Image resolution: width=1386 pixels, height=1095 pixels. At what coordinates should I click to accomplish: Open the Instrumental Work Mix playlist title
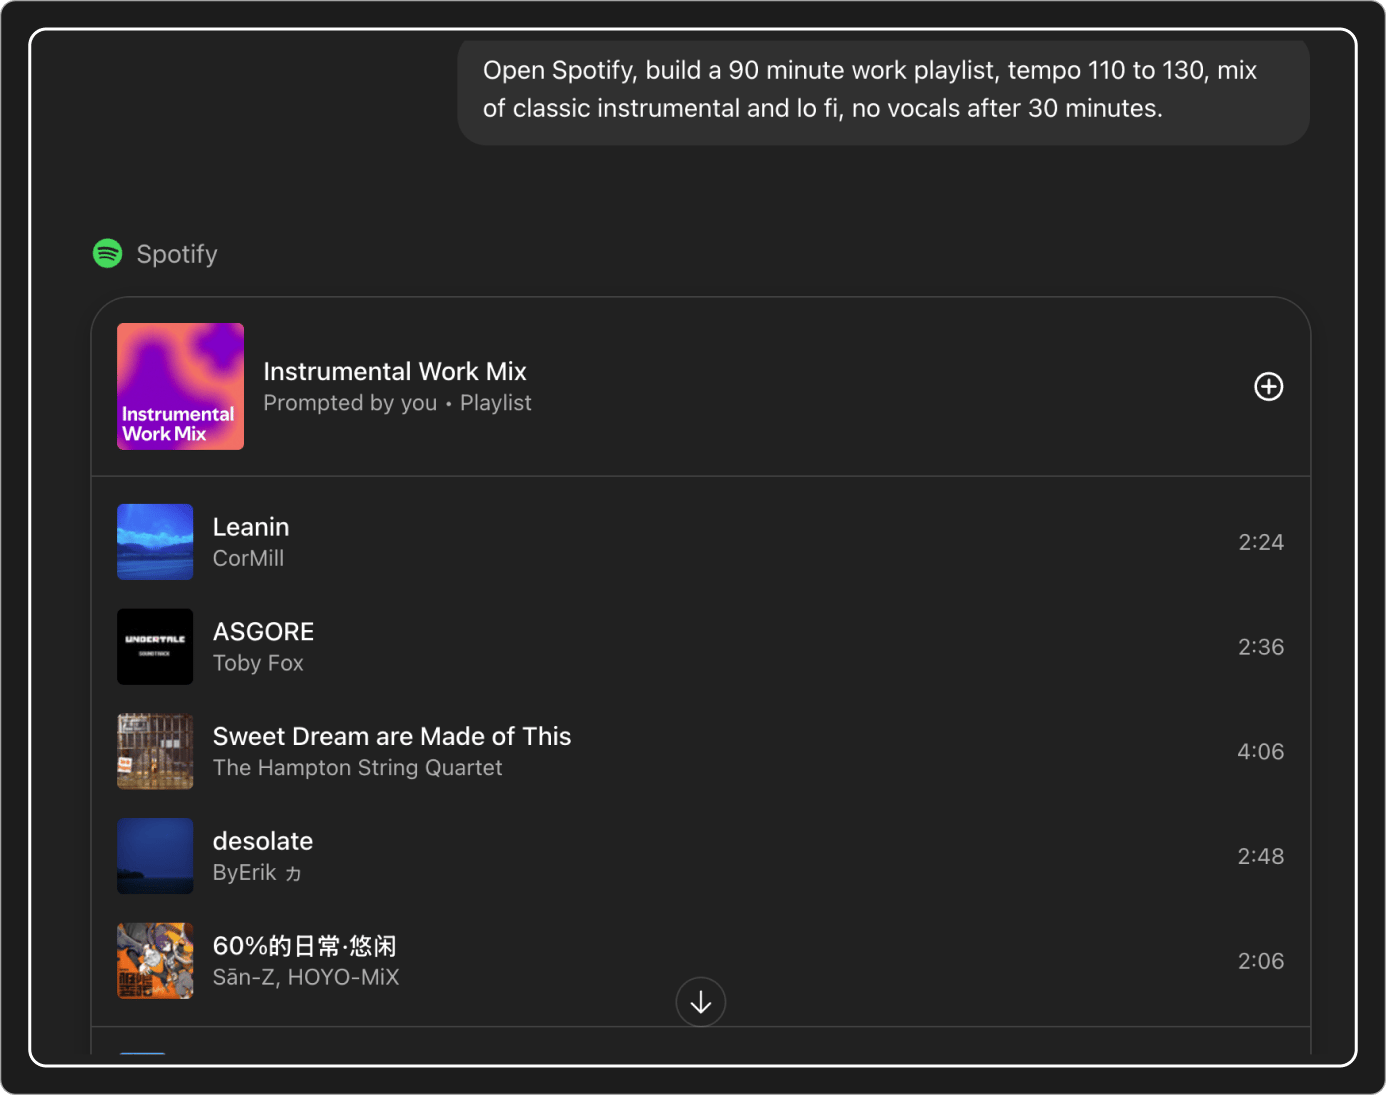point(395,371)
